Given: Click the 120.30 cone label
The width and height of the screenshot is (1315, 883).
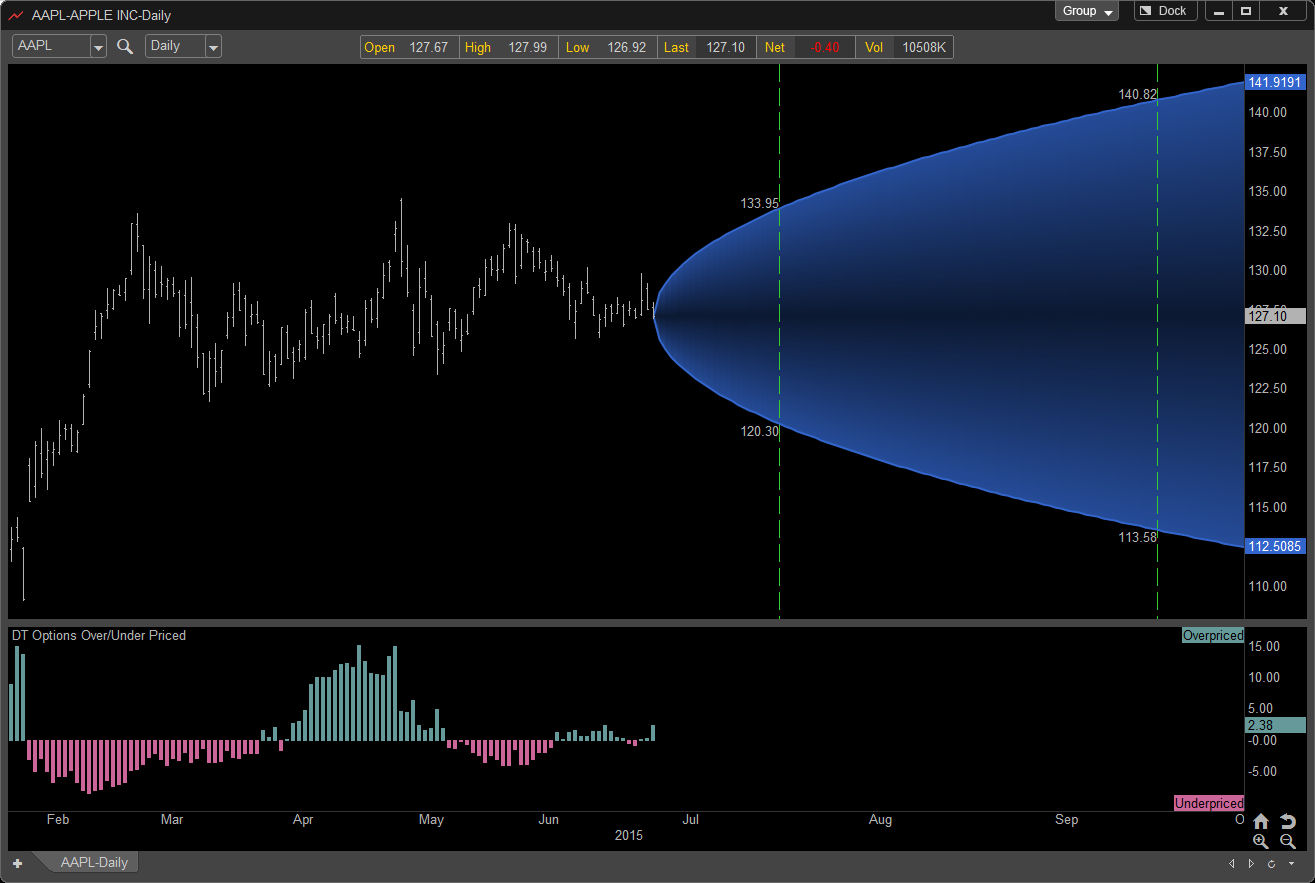Looking at the screenshot, I should (x=760, y=432).
